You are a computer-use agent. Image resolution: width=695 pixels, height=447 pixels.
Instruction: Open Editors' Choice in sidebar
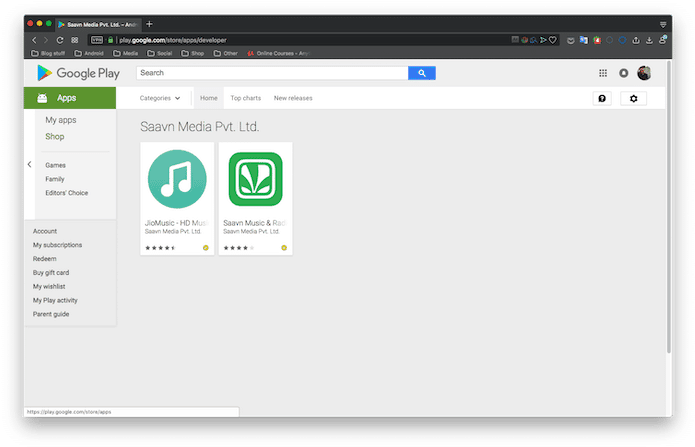(x=66, y=193)
